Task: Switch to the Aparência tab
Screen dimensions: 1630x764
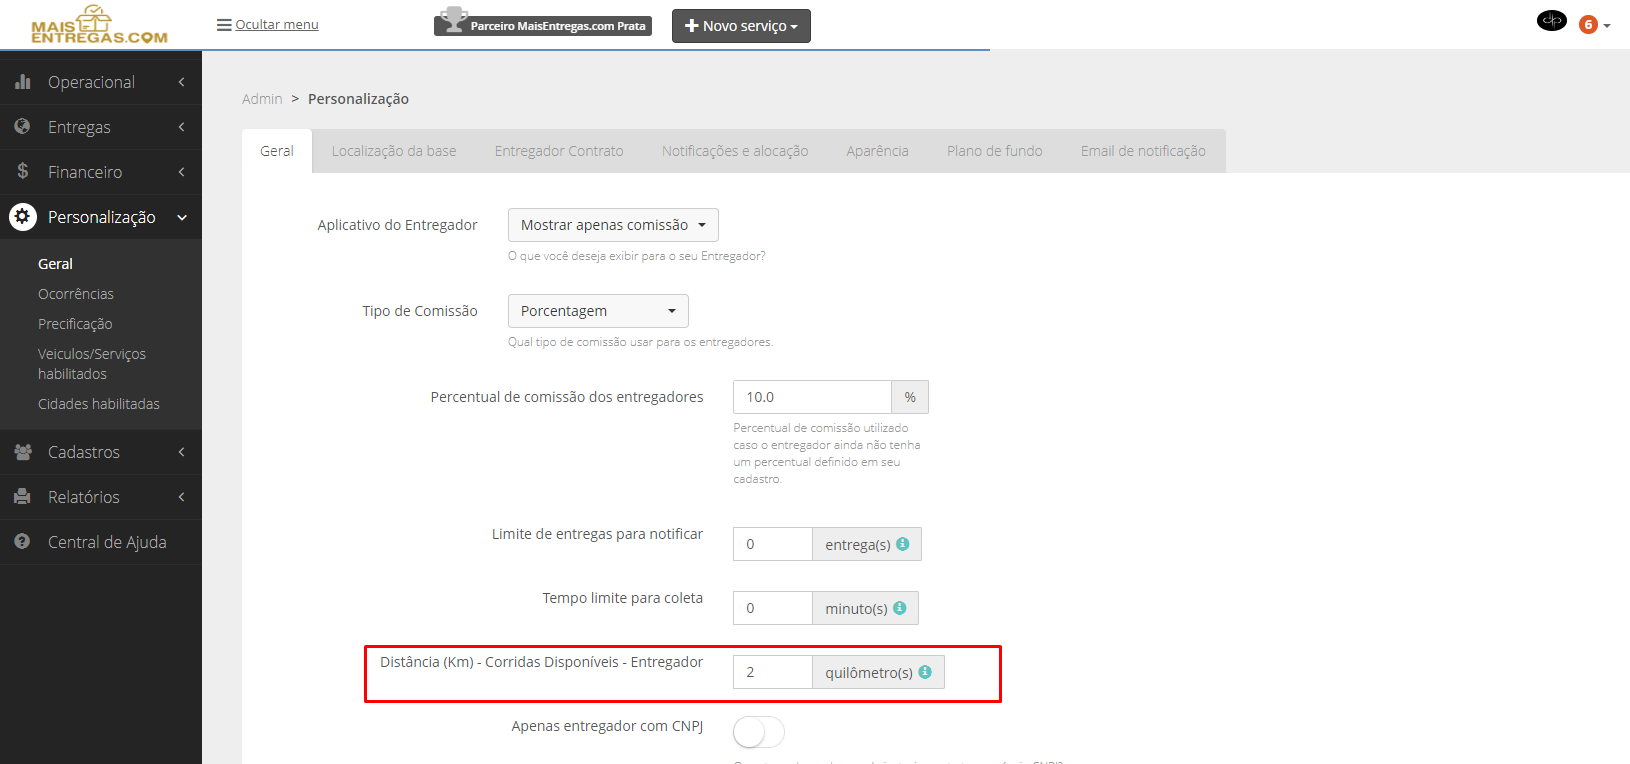Action: (x=878, y=151)
